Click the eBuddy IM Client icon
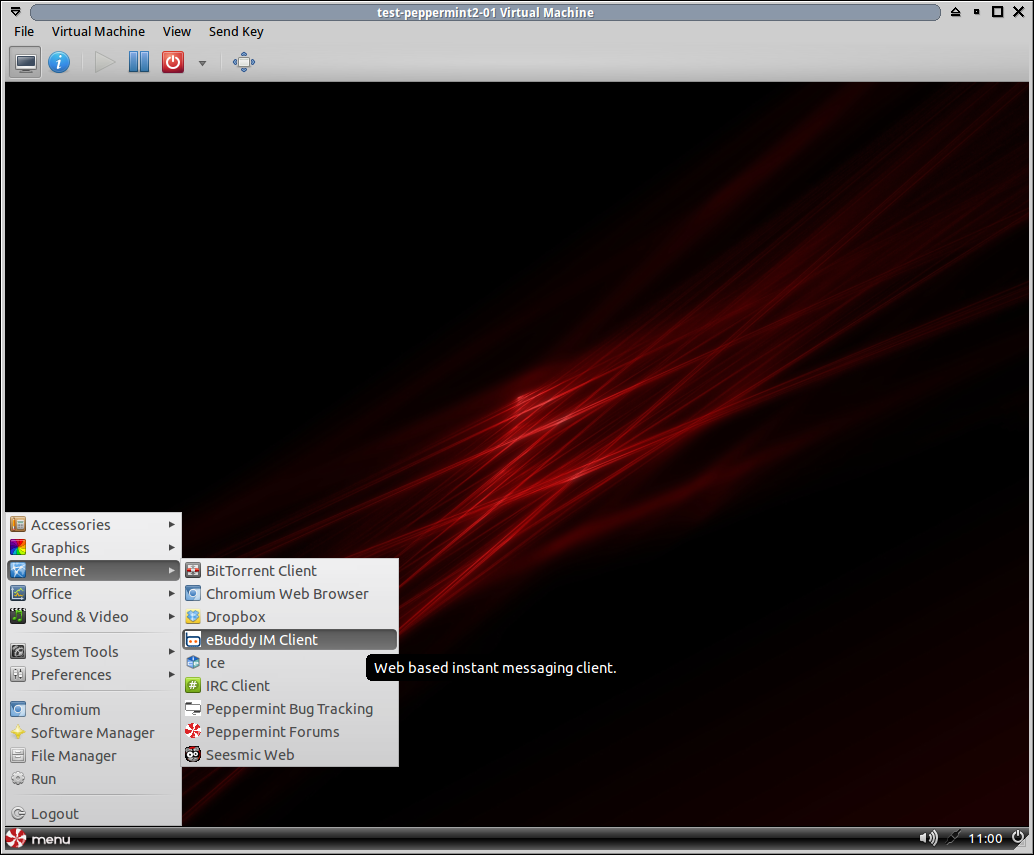Screen dimensions: 1034x855 coord(193,640)
